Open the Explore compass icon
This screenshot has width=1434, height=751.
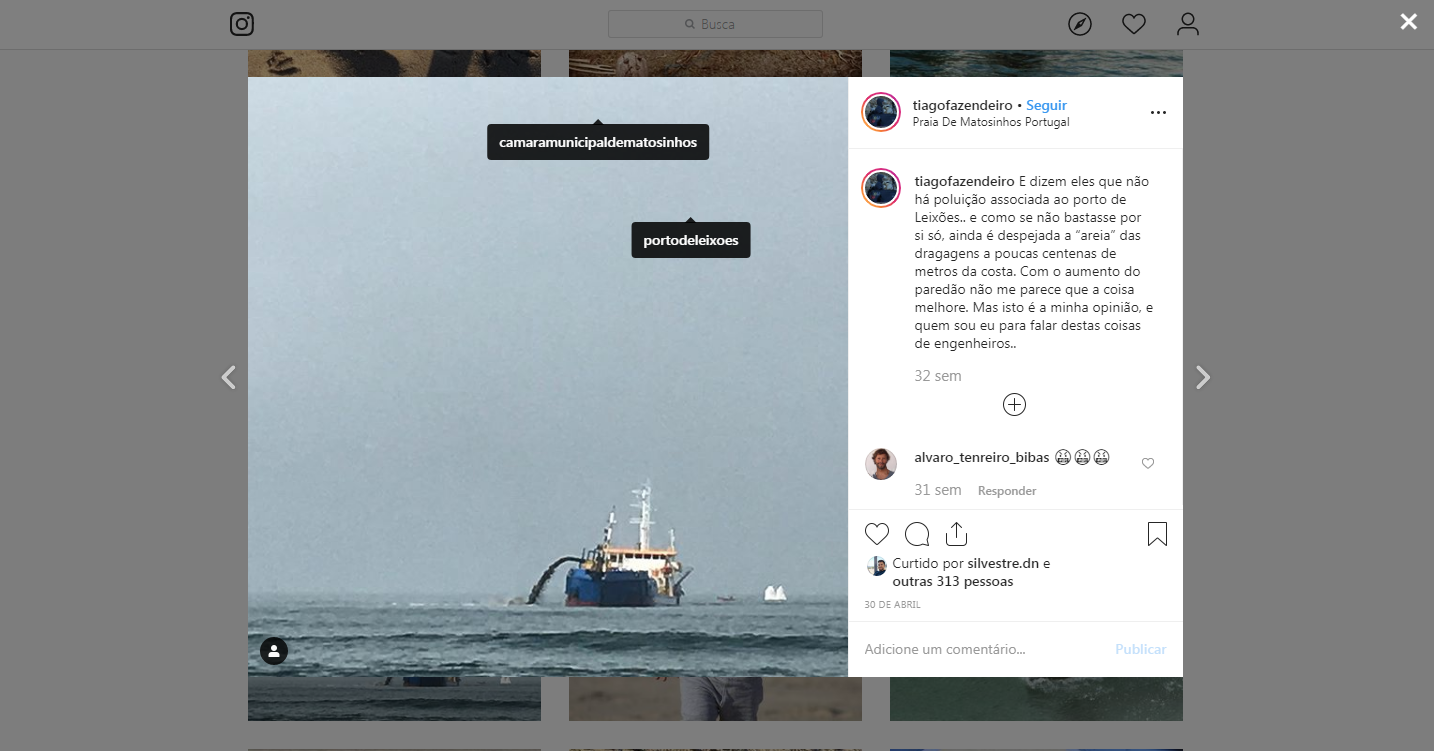click(1080, 24)
